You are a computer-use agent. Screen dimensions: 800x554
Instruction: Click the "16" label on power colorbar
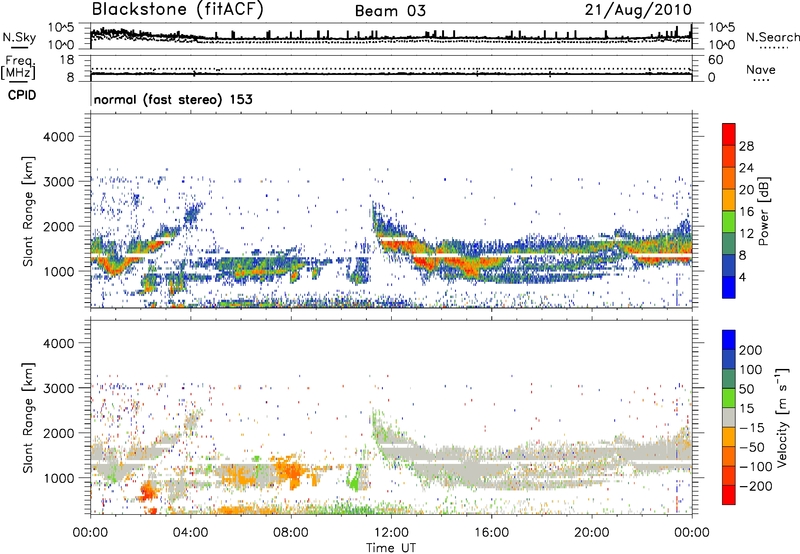pyautogui.click(x=746, y=212)
